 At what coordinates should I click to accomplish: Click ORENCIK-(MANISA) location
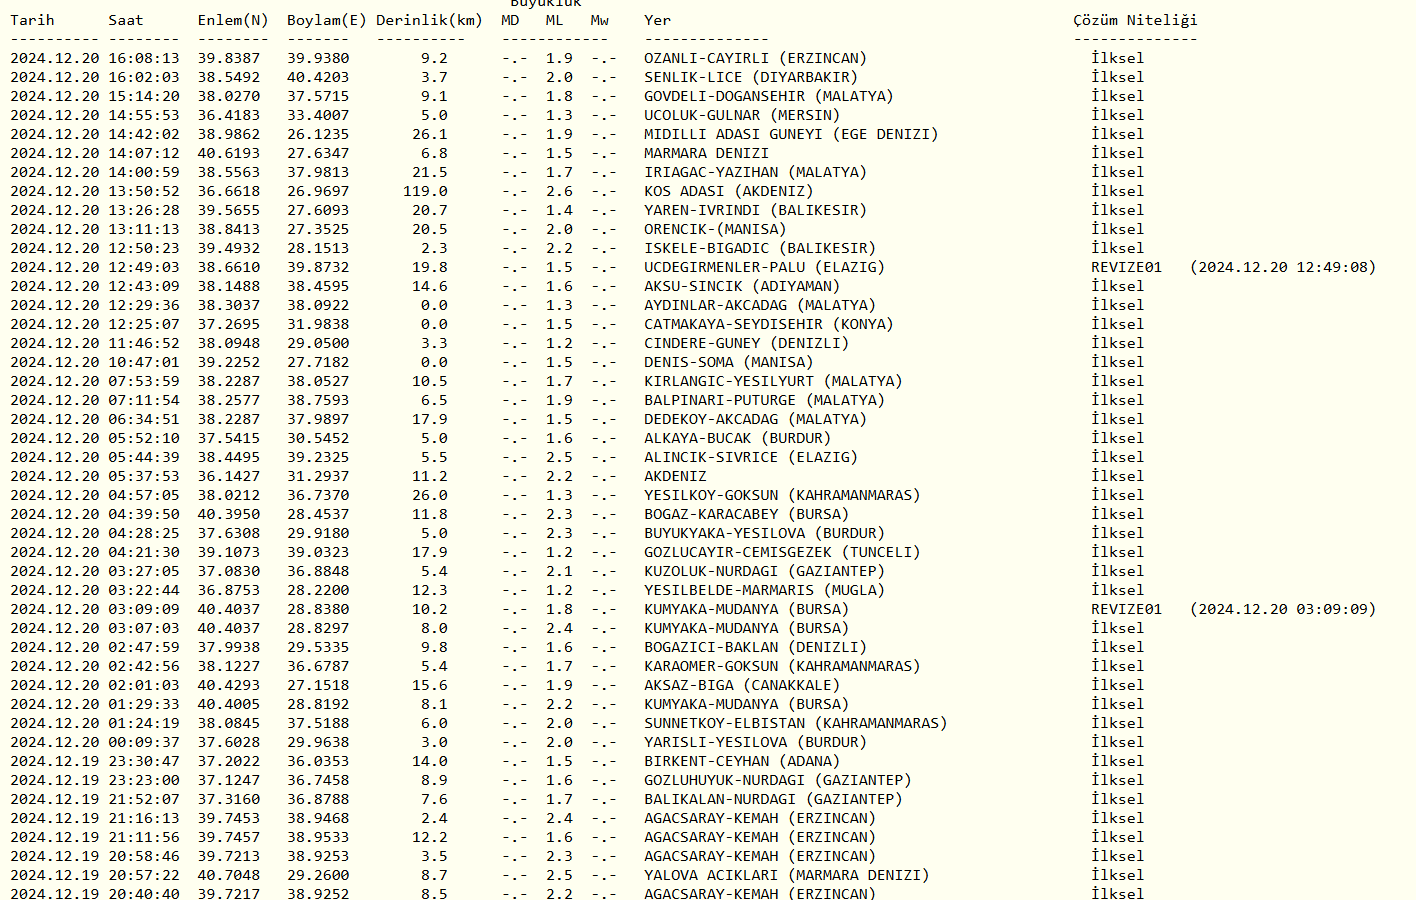(x=715, y=229)
